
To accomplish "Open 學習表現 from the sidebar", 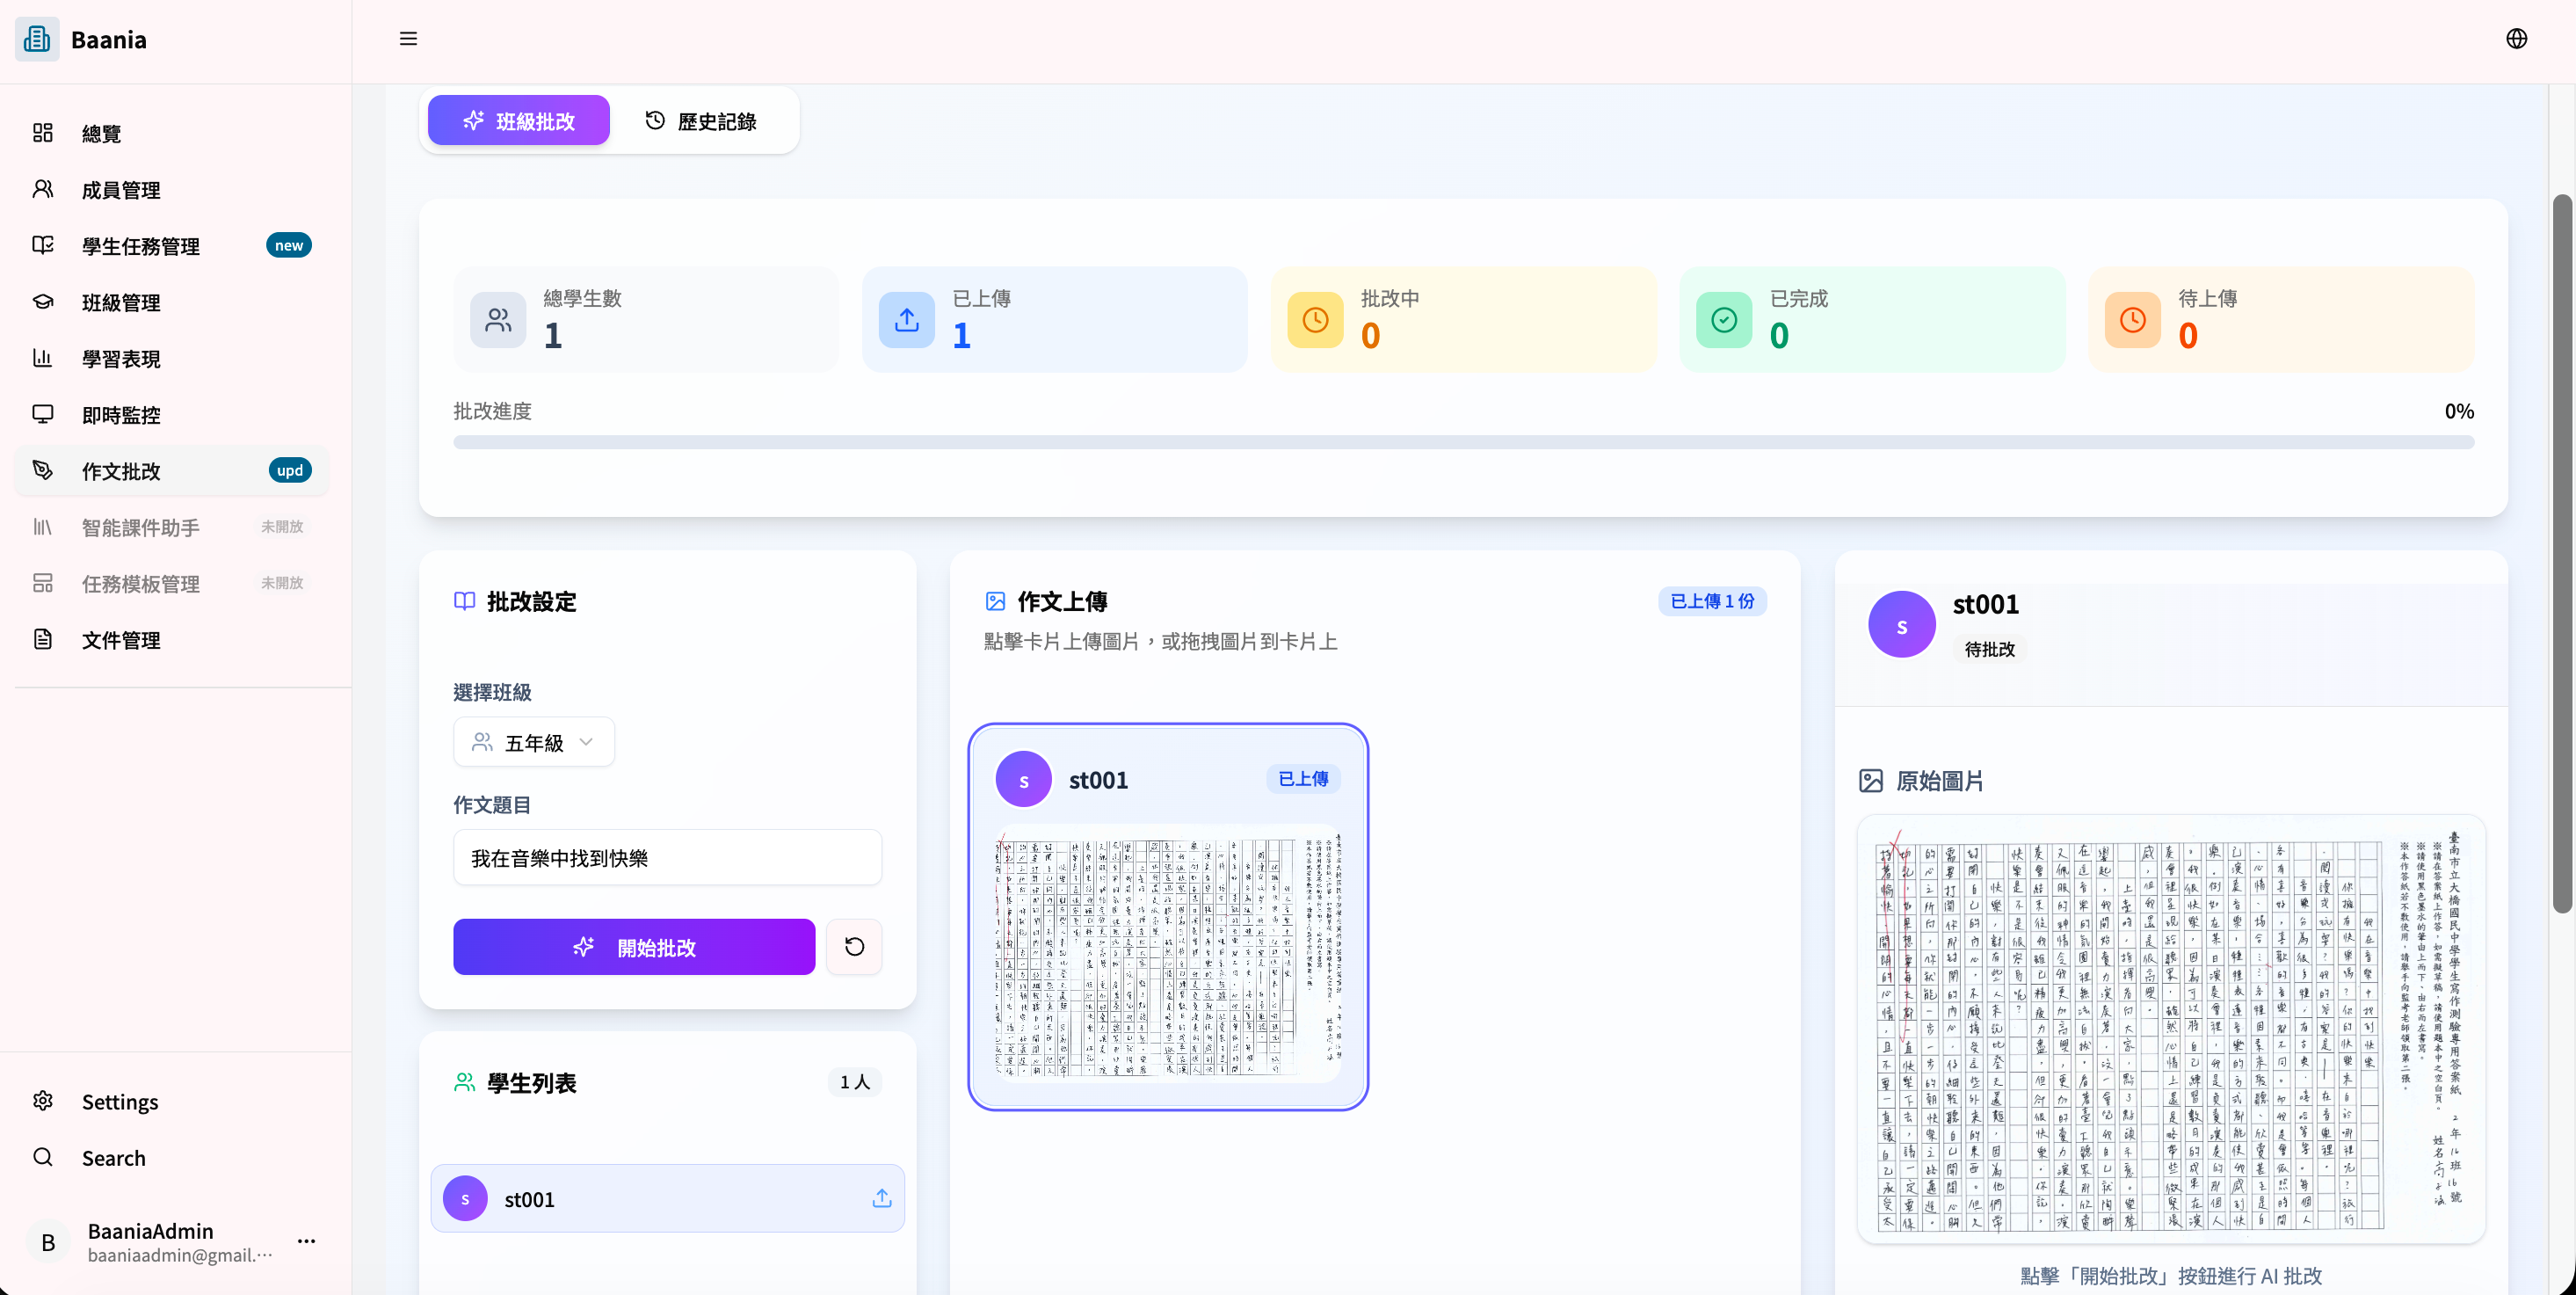I will click(120, 358).
